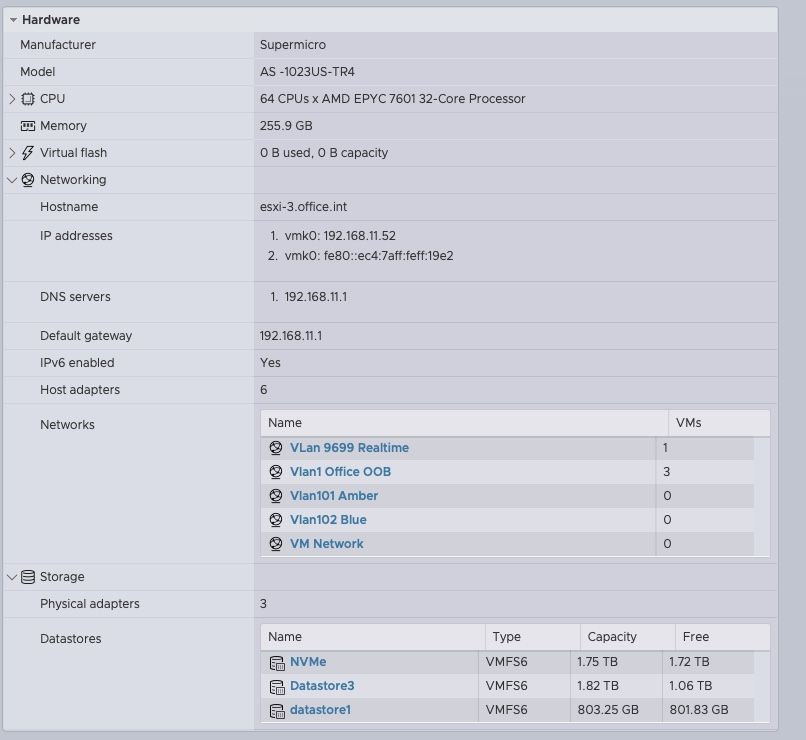The height and width of the screenshot is (740, 806).
Task: Collapse the Networking section chevron
Action: pyautogui.click(x=12, y=180)
